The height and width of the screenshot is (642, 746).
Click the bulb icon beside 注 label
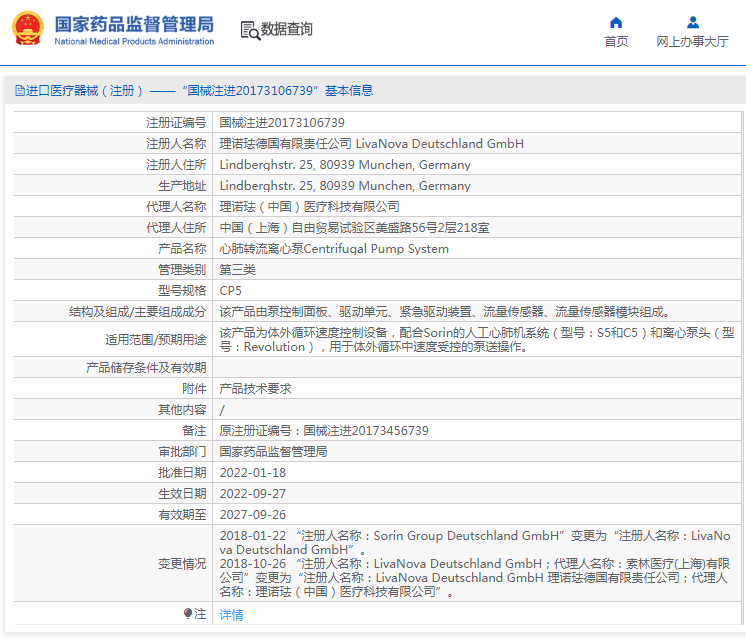pos(187,614)
